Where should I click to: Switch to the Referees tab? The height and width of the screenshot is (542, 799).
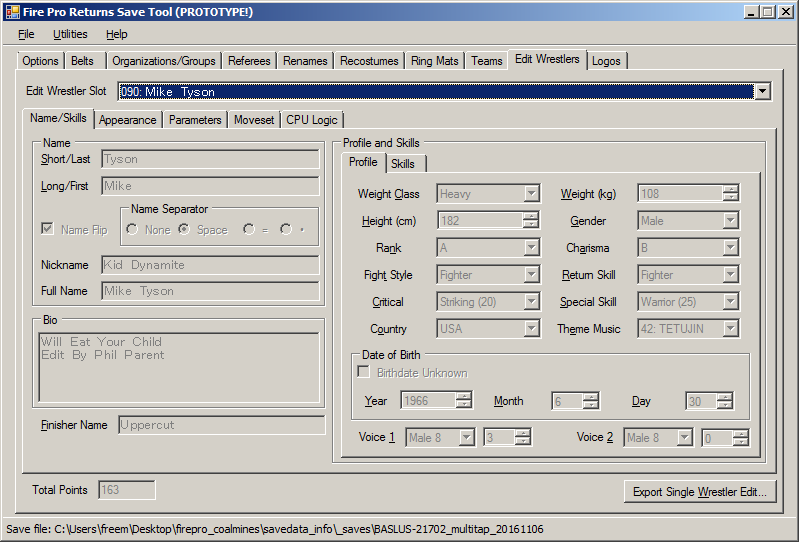(249, 61)
